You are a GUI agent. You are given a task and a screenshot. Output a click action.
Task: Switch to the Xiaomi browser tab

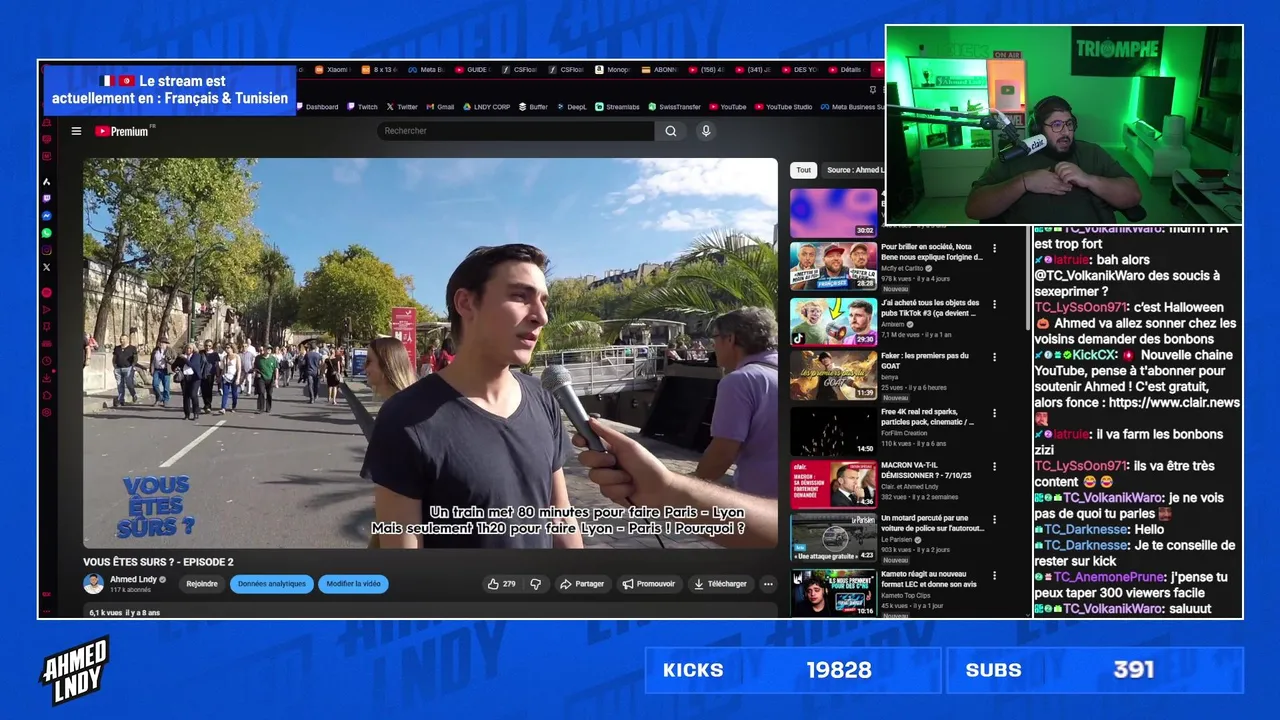[333, 70]
